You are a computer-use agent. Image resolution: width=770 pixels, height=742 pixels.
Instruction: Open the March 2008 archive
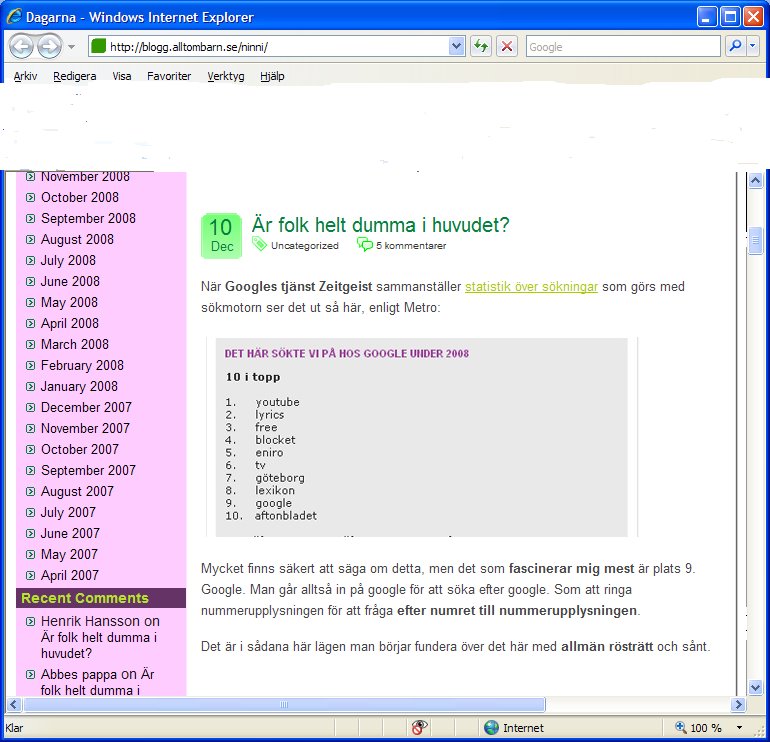coord(75,345)
